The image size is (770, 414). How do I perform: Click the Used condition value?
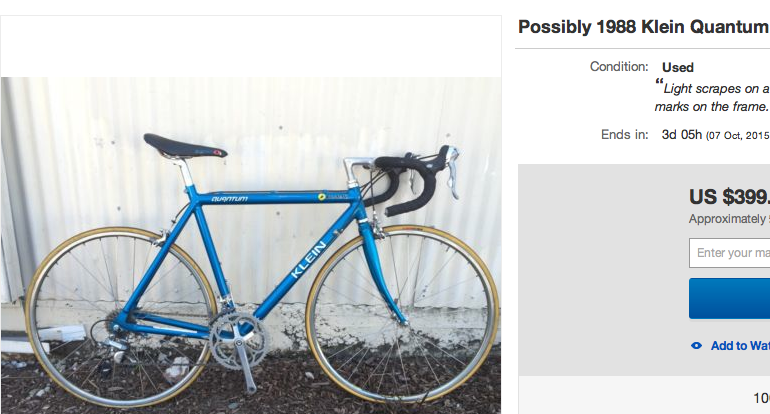[x=678, y=67]
